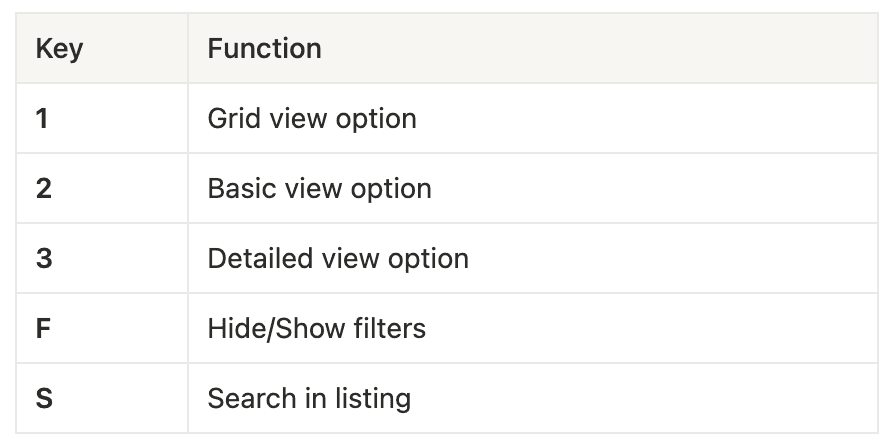The width and height of the screenshot is (892, 448).
Task: Click the Detailed view option text
Action: 338,259
